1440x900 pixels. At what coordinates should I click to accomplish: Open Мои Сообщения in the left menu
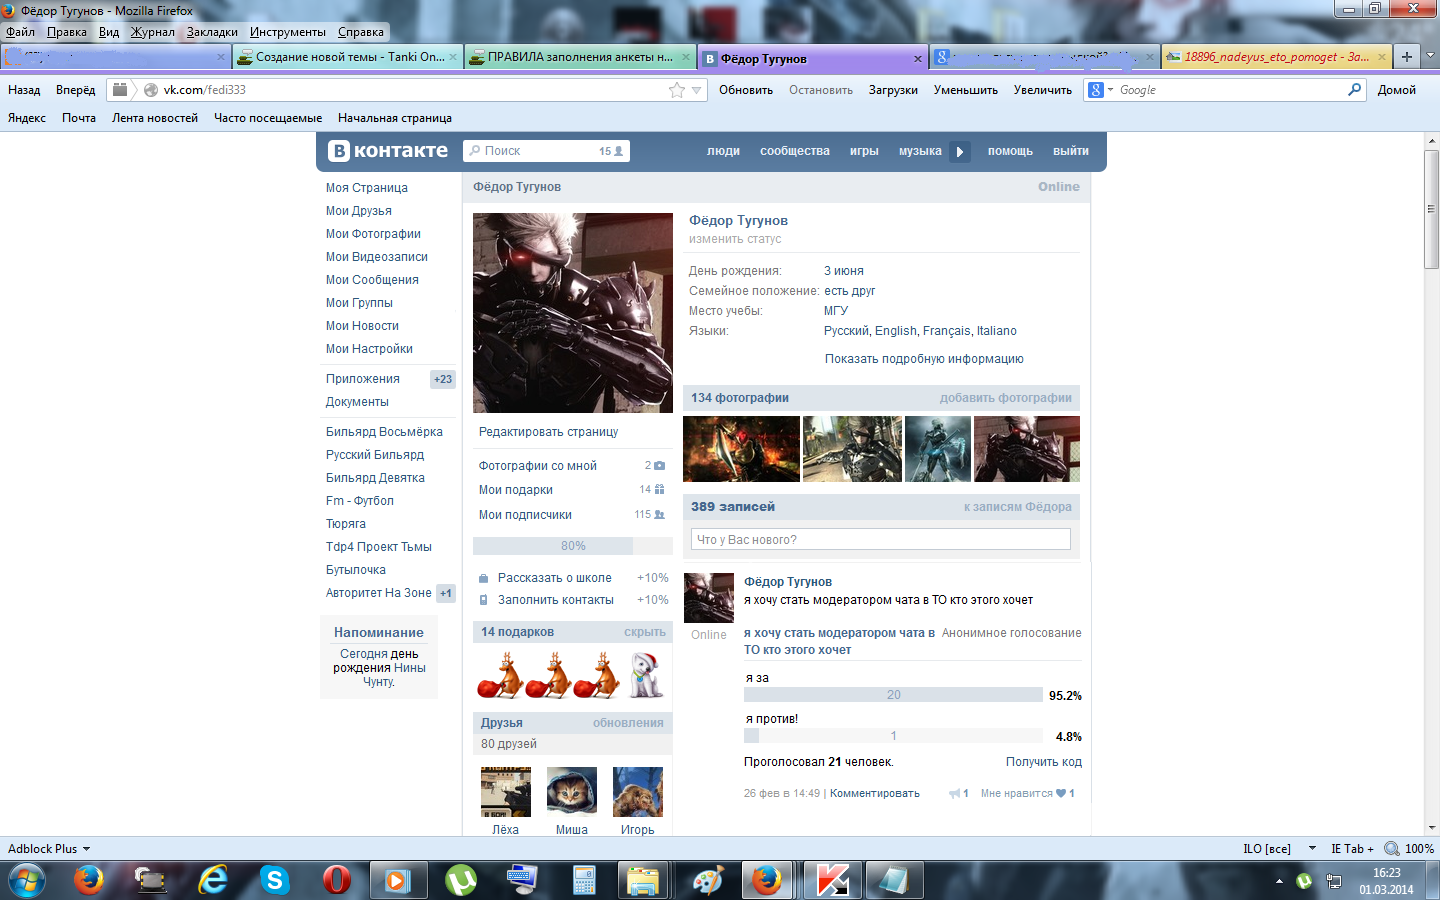tap(372, 280)
